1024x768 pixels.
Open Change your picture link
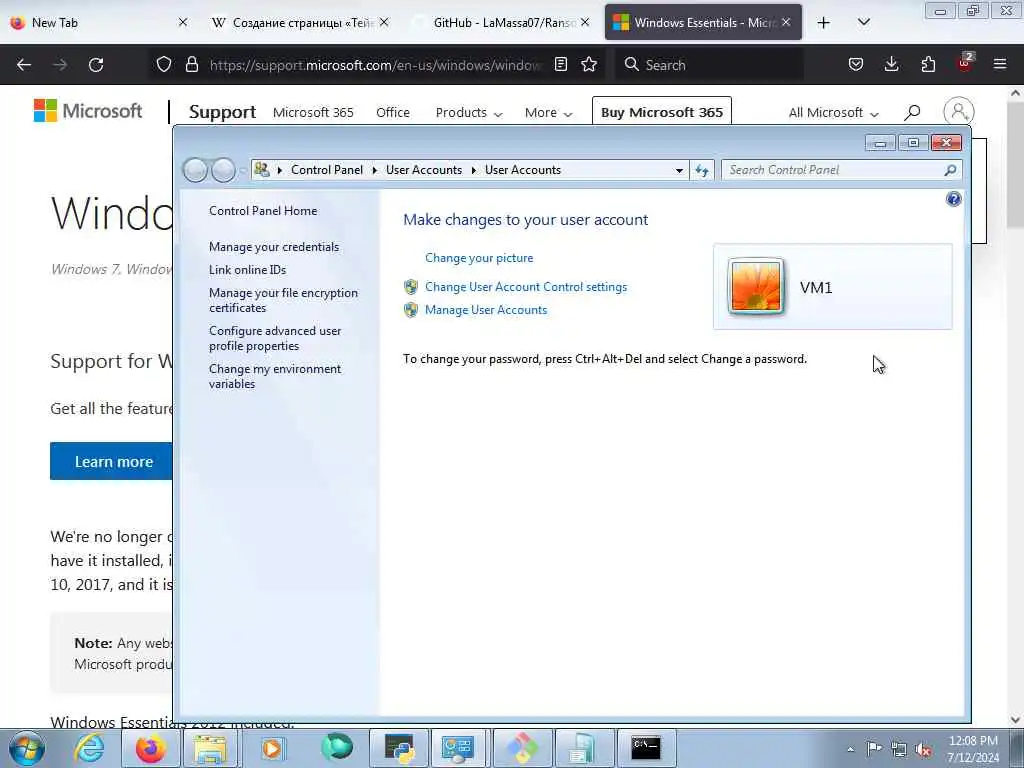tap(479, 258)
